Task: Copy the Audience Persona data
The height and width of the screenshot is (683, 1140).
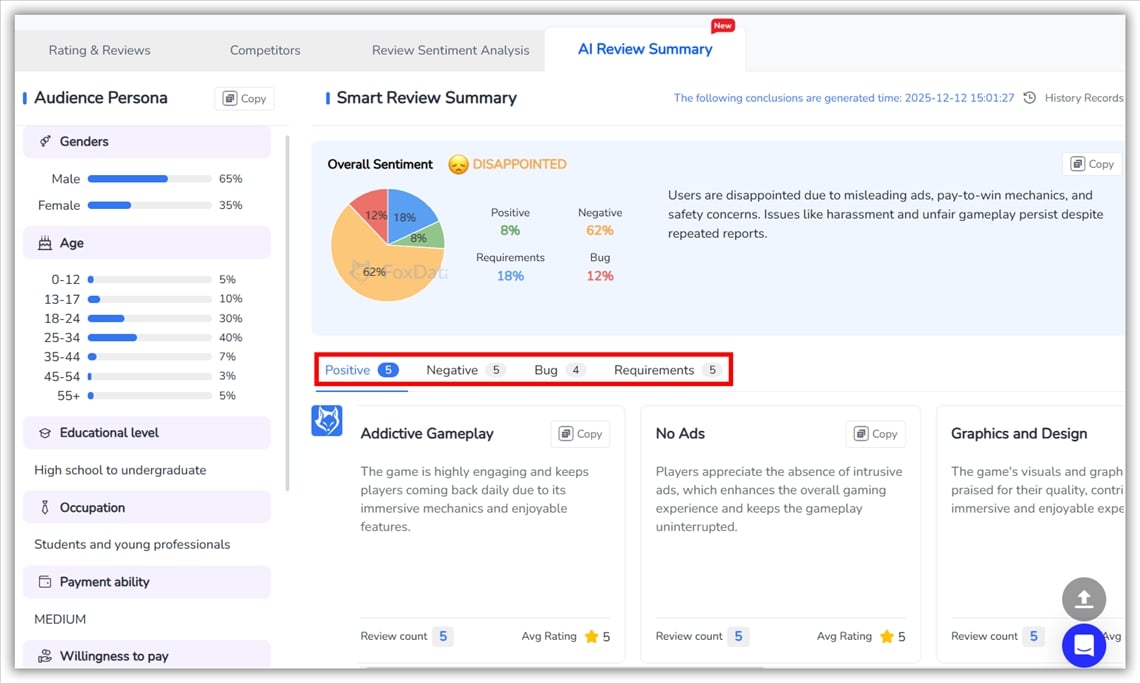Action: tap(243, 98)
